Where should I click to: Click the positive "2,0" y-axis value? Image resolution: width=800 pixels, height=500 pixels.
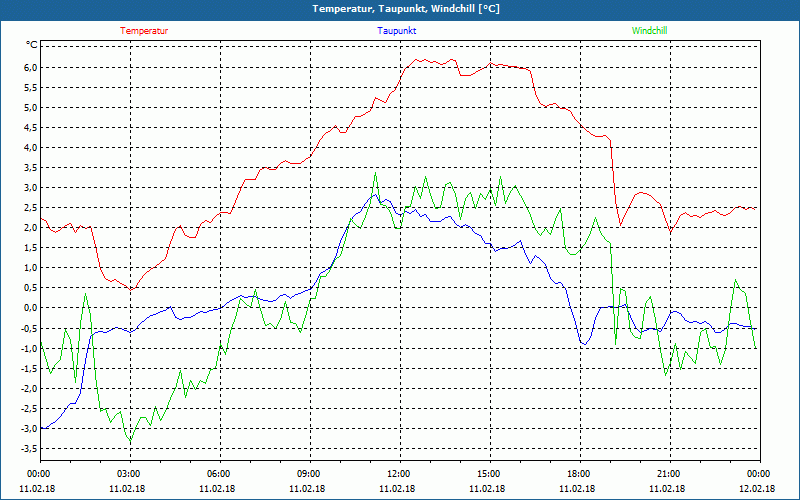pos(30,228)
